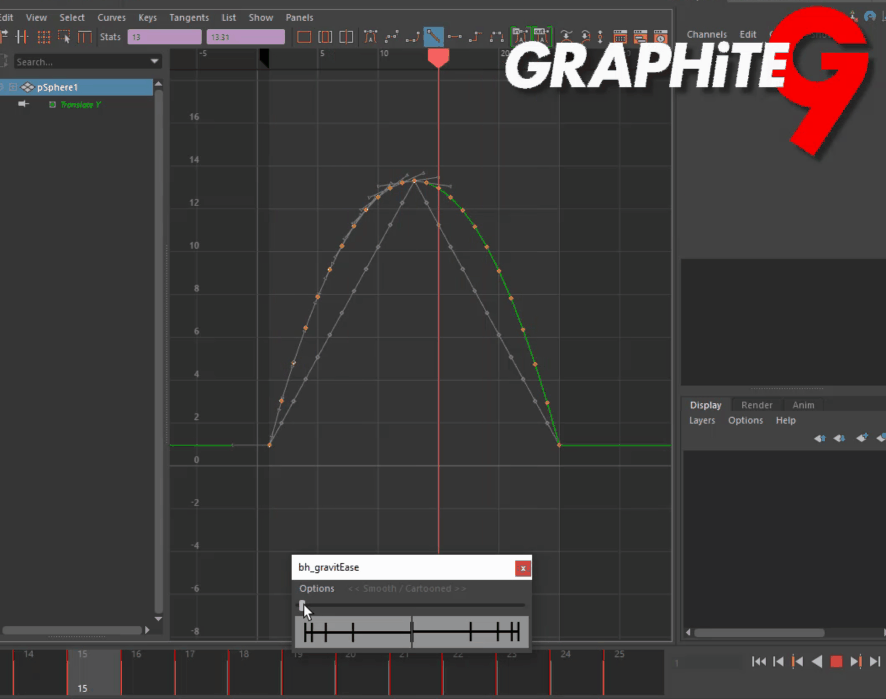The height and width of the screenshot is (699, 886).
Task: Play animation backwards
Action: 816,661
